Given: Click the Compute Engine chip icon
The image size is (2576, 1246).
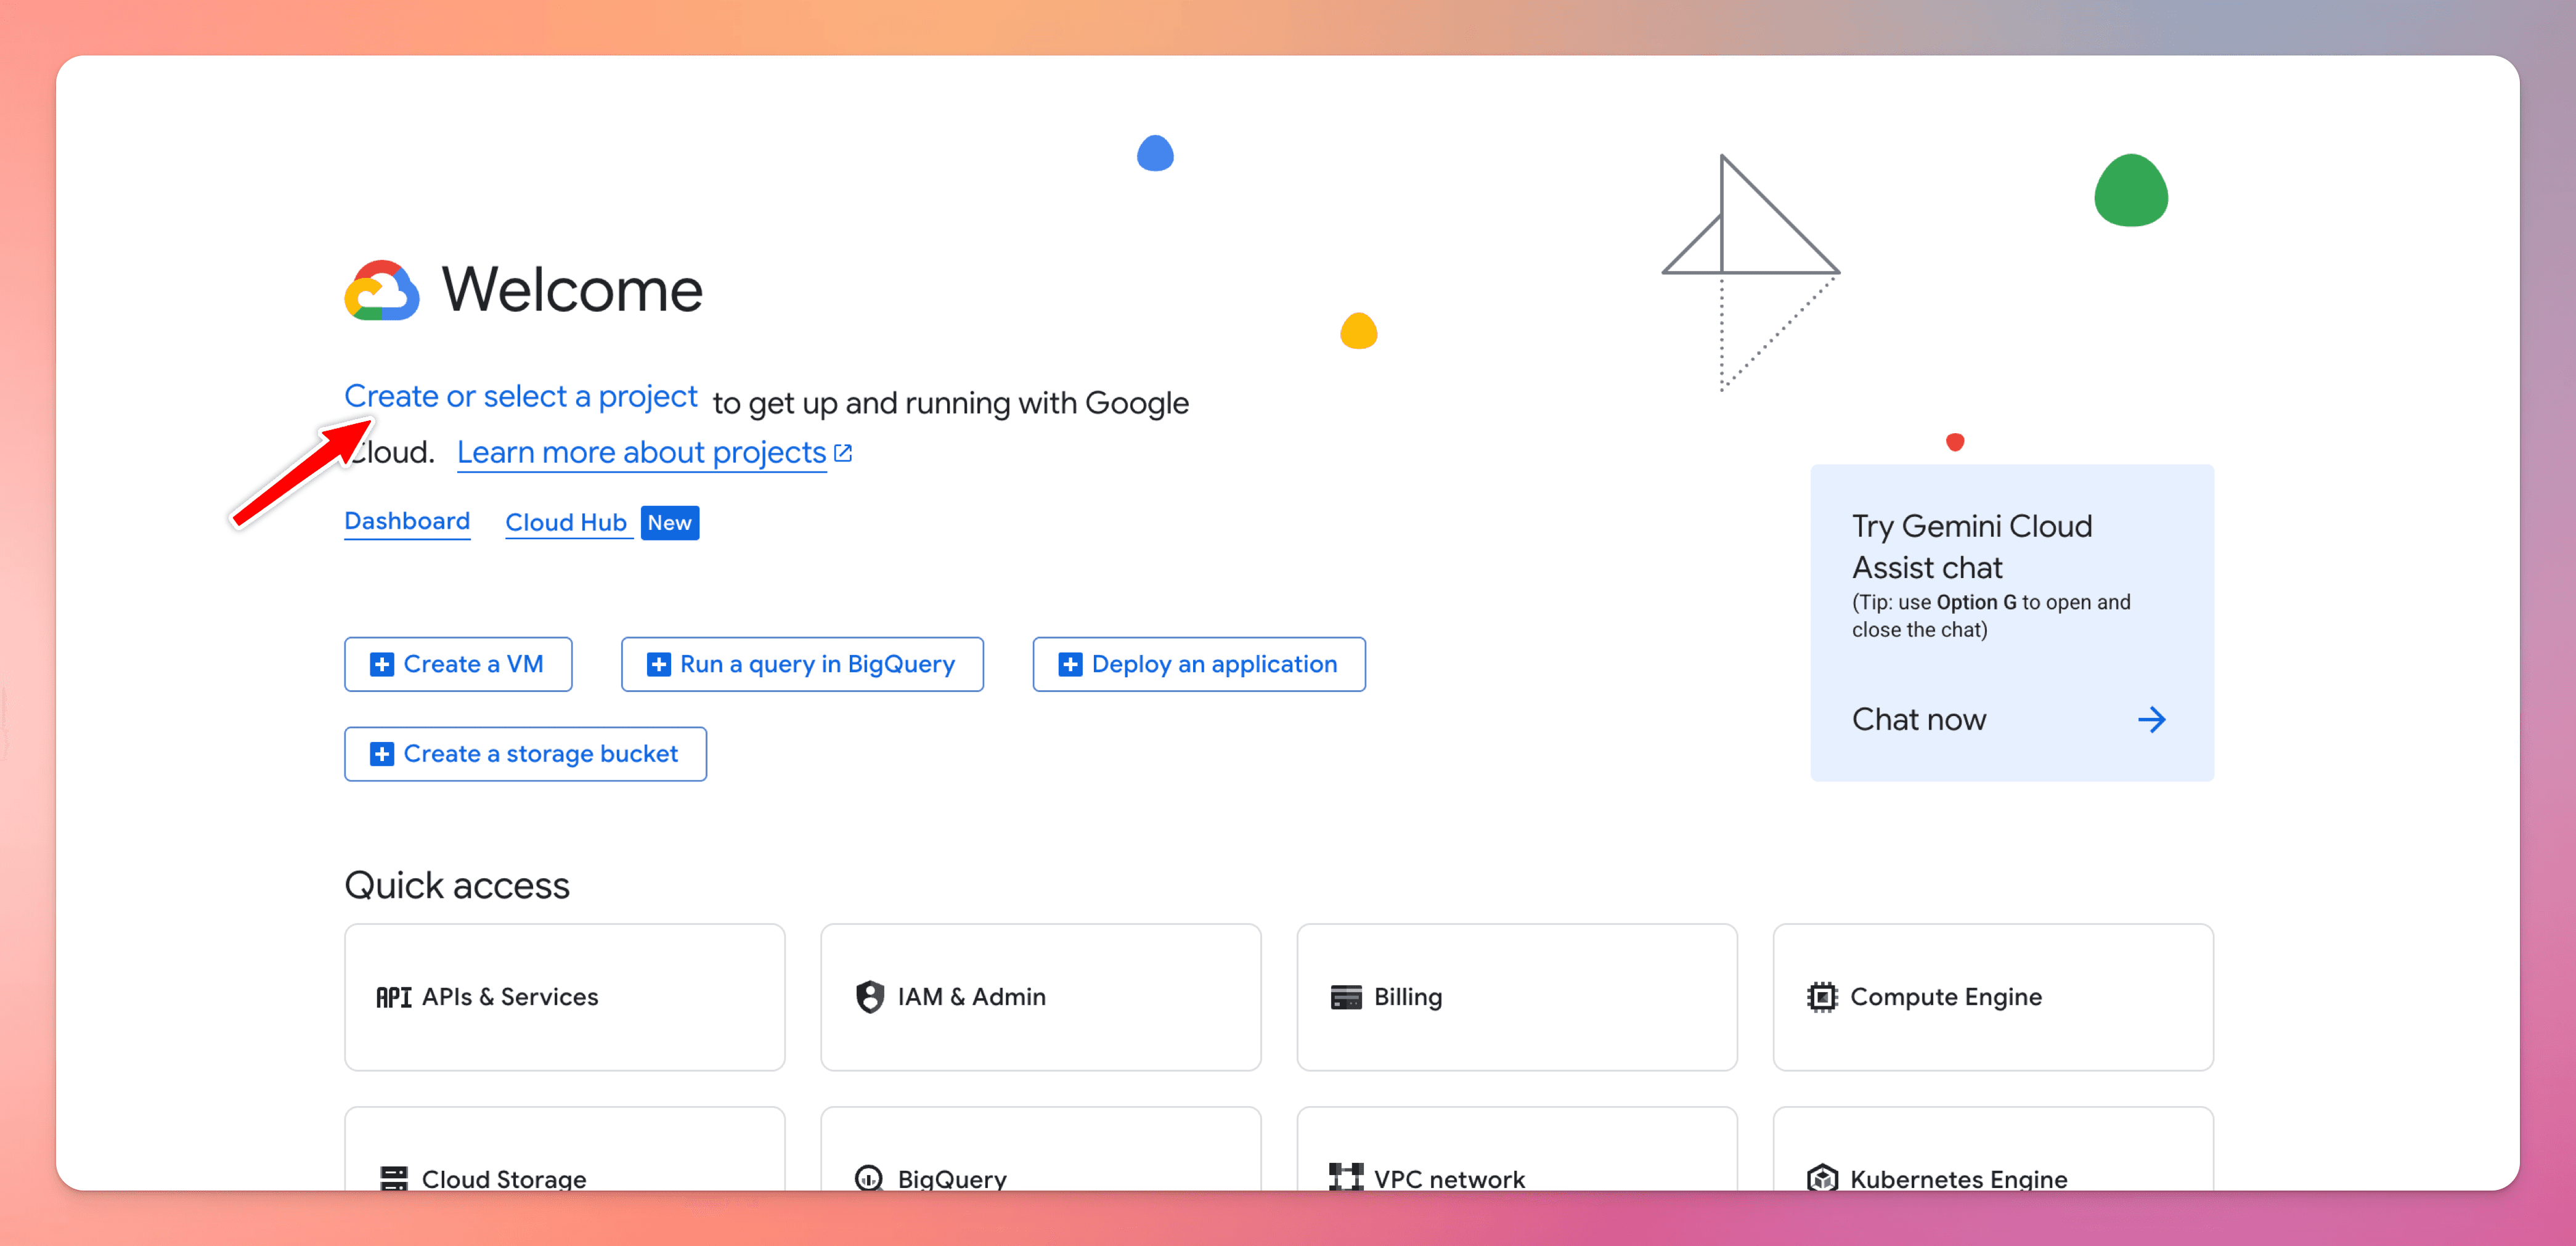Looking at the screenshot, I should point(1822,997).
